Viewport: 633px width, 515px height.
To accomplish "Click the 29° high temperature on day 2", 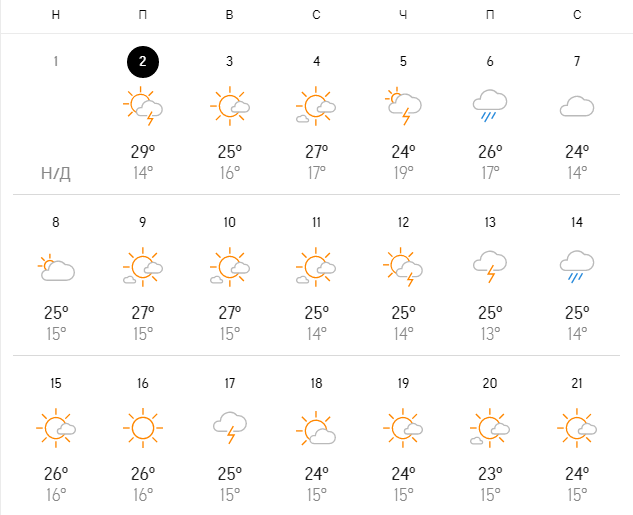I will click(x=143, y=151).
